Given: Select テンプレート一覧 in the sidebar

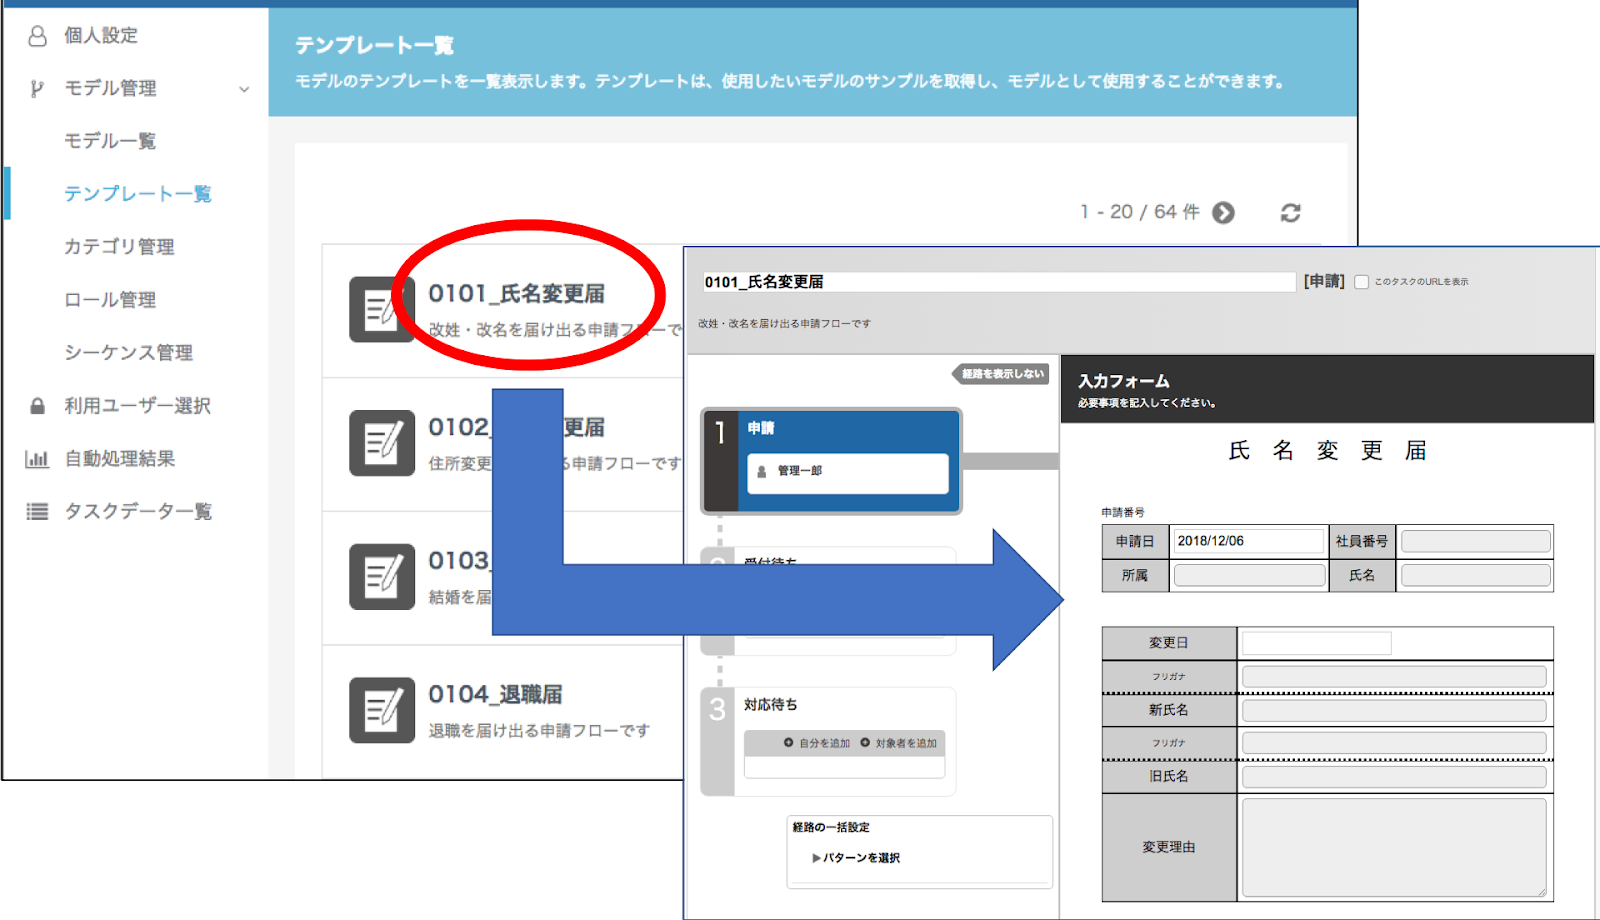Looking at the screenshot, I should point(138,194).
